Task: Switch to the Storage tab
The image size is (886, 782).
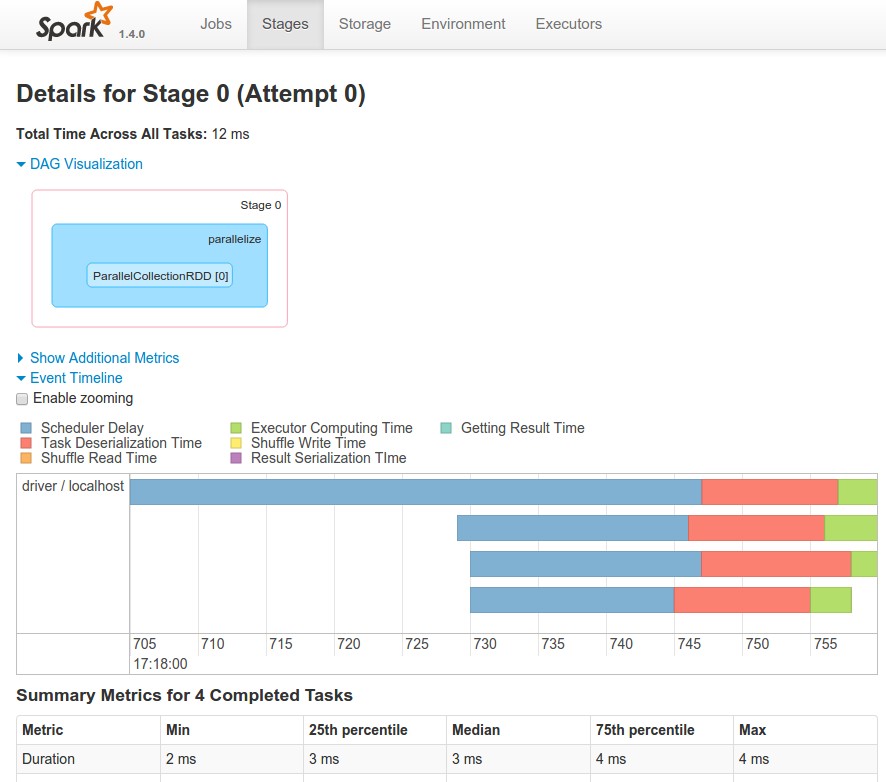Action: pos(365,24)
